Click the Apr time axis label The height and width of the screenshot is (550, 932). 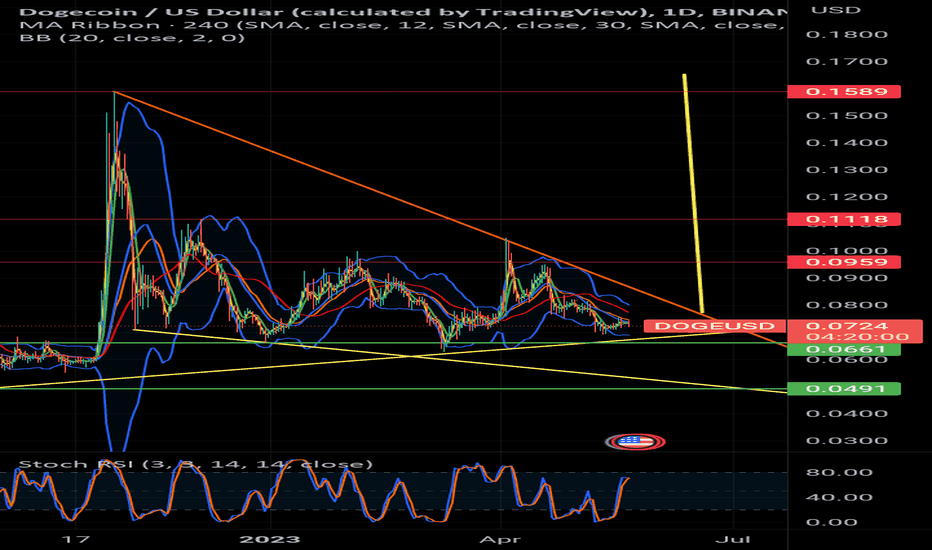click(500, 540)
